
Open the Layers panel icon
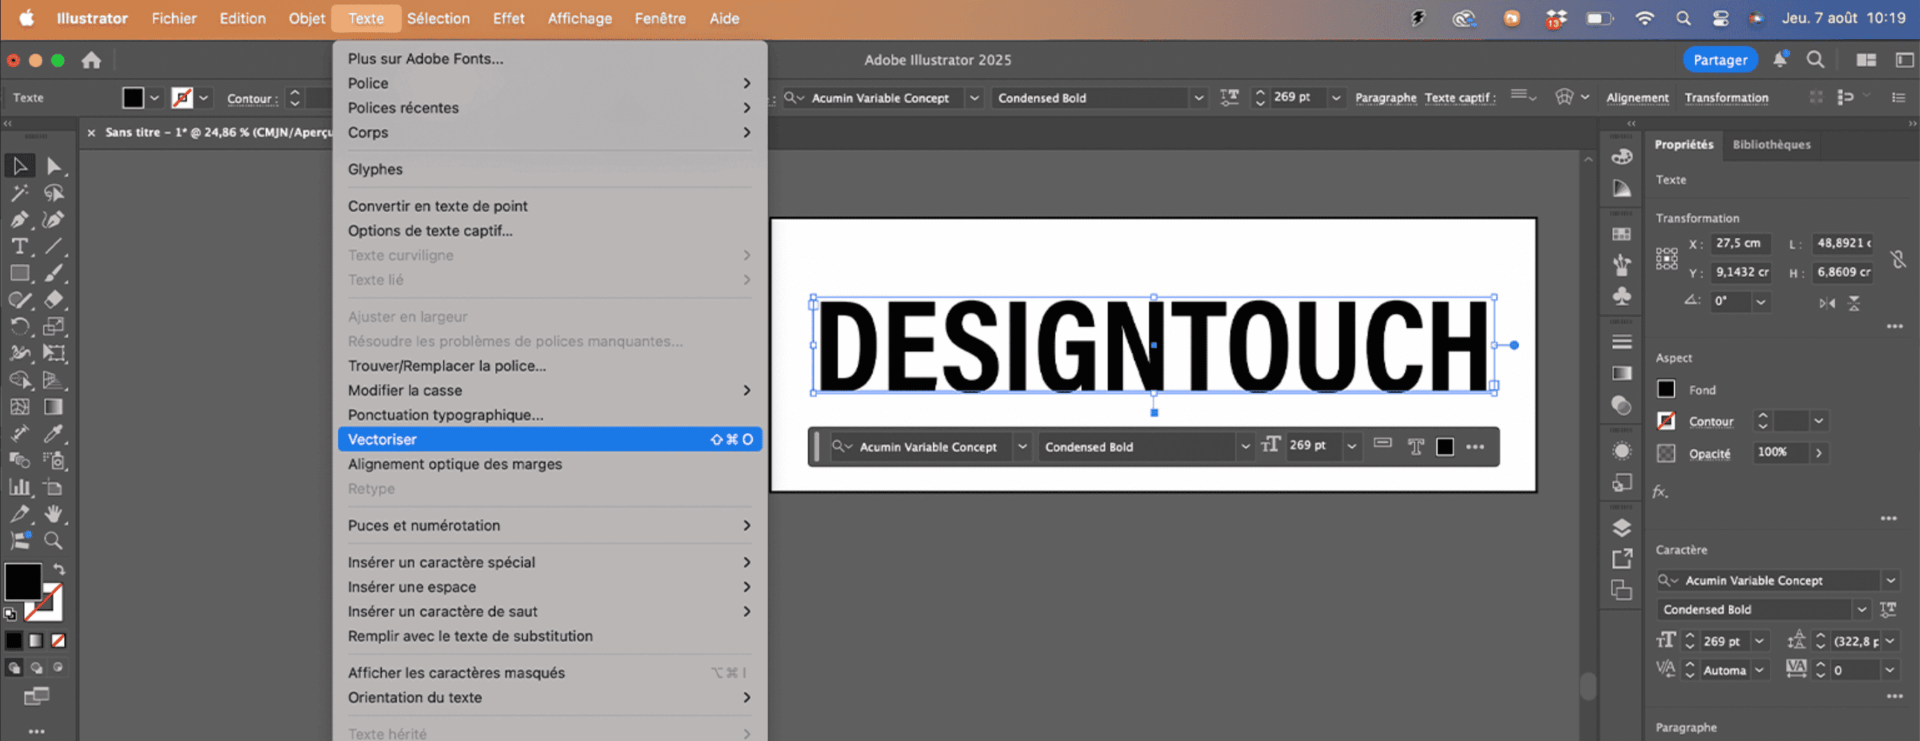pos(1622,528)
